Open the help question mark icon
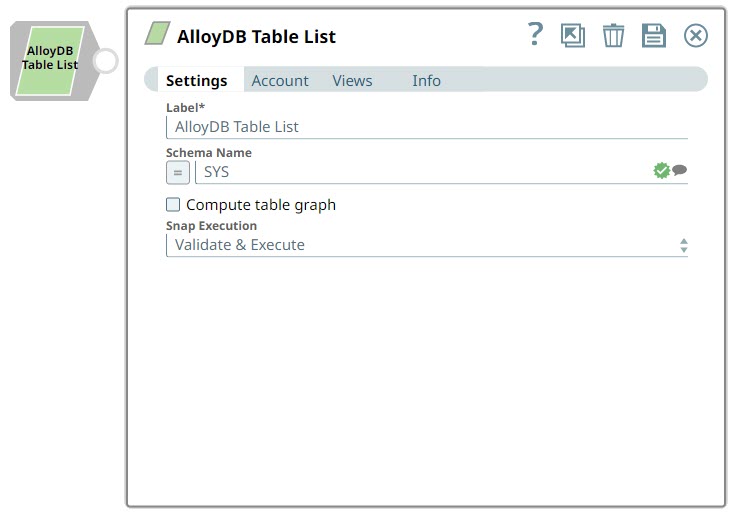This screenshot has height=514, width=734. click(535, 35)
